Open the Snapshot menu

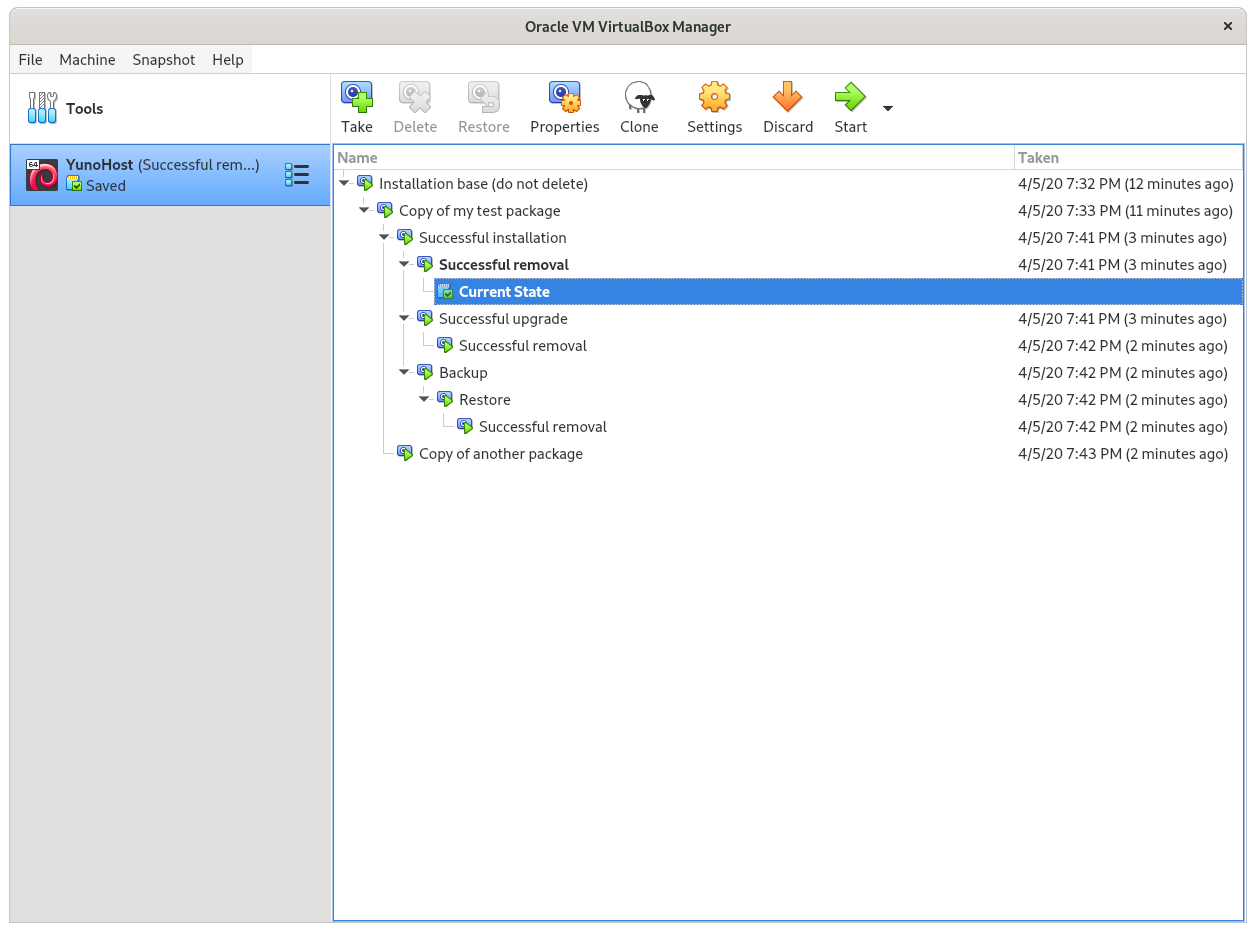pyautogui.click(x=163, y=60)
